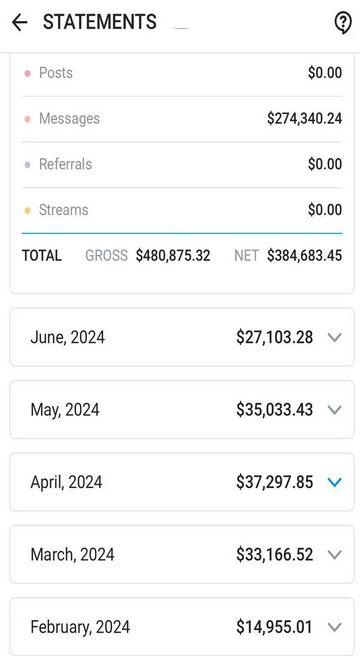The height and width of the screenshot is (656, 360).
Task: Select the Messages earnings row
Action: click(182, 119)
